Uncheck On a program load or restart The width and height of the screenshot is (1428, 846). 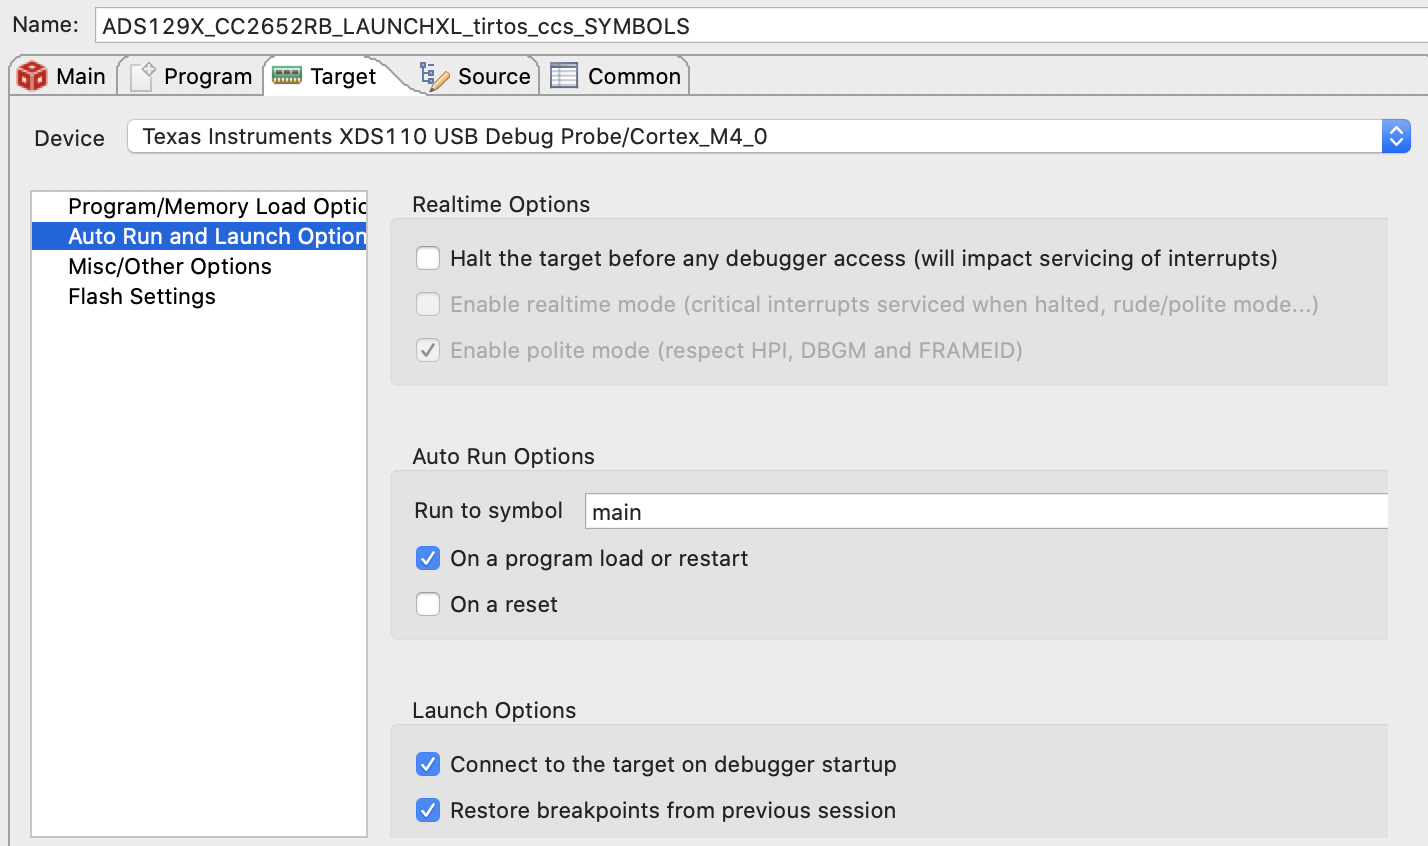point(428,558)
